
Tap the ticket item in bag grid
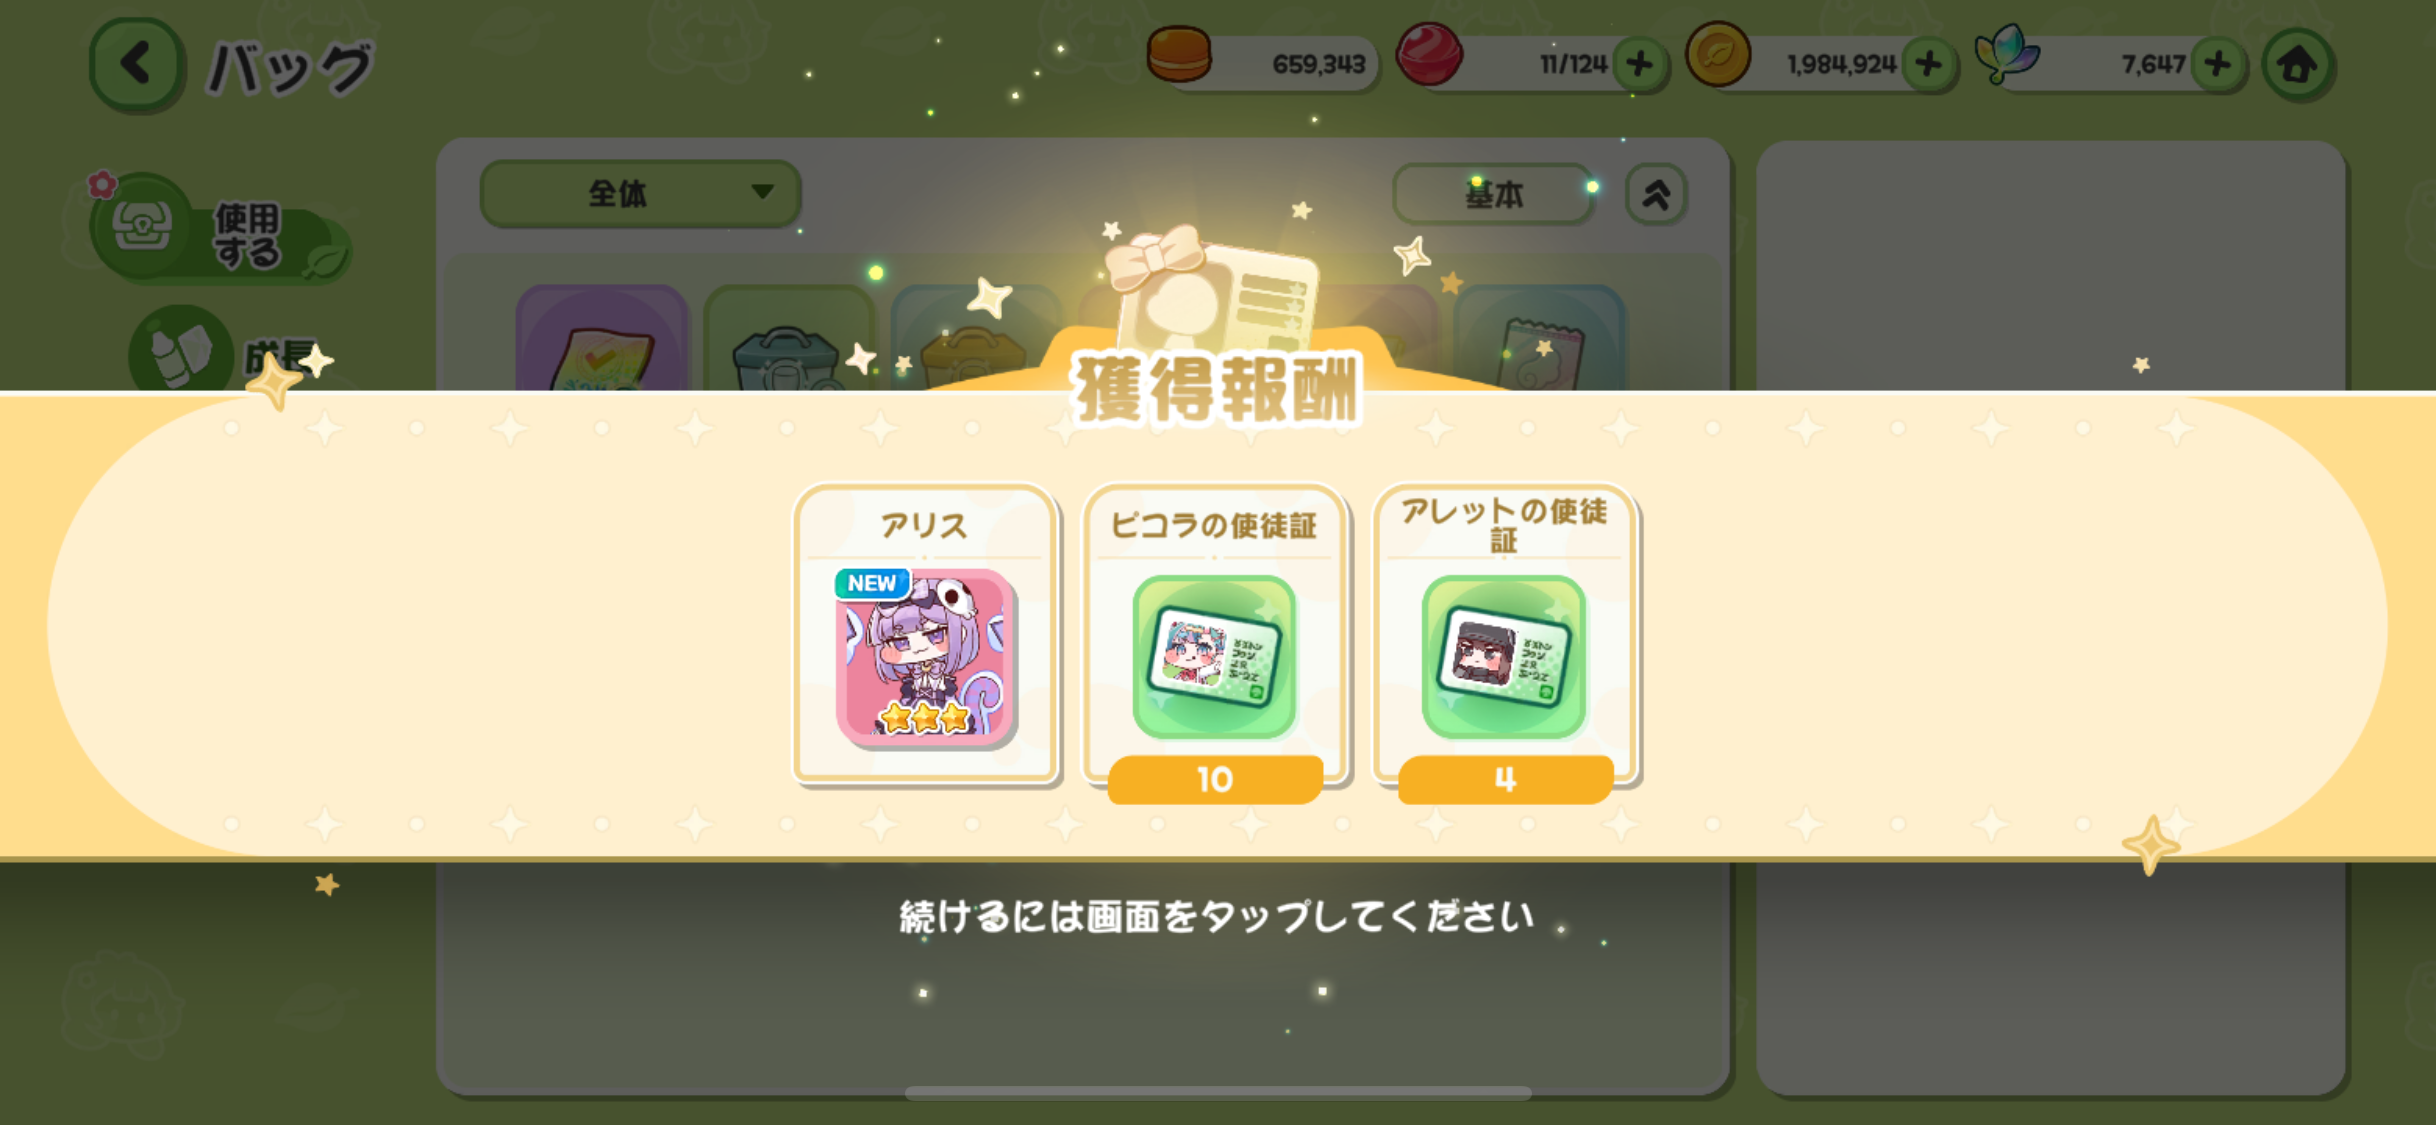point(1540,340)
